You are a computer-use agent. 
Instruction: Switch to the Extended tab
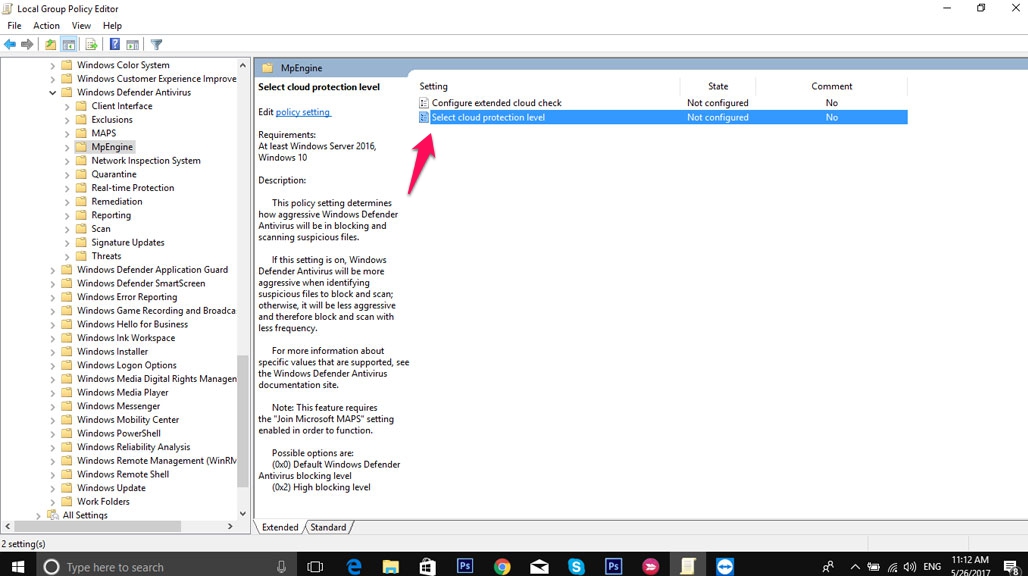tap(280, 527)
